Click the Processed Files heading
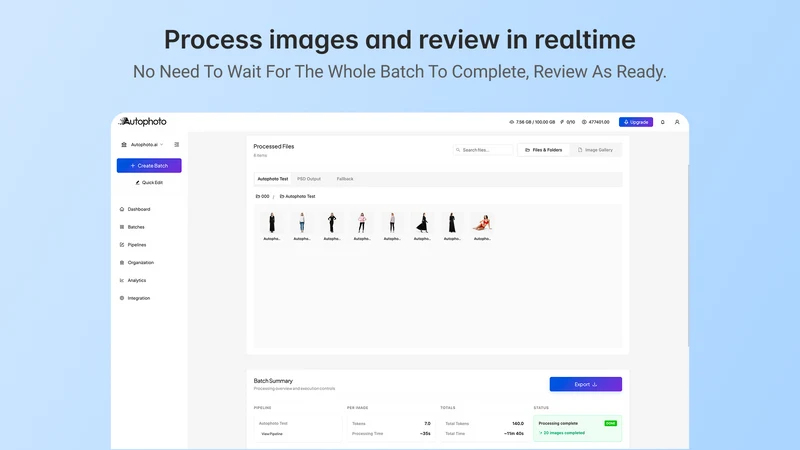Viewport: 800px width, 450px height. coord(274,146)
